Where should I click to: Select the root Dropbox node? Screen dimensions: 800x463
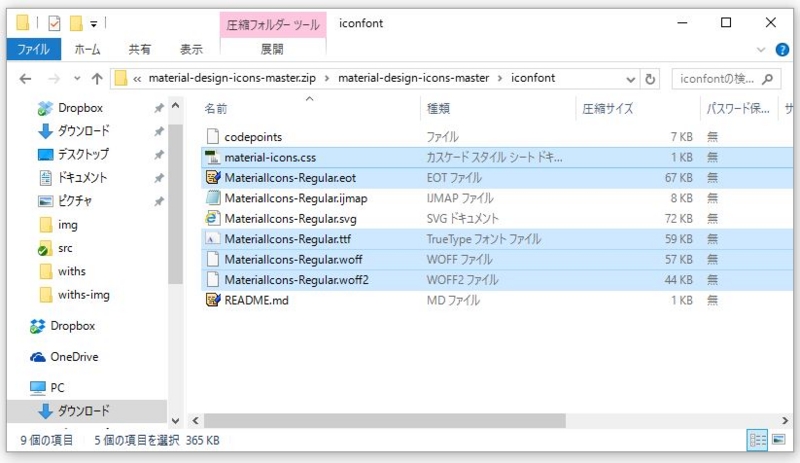tap(72, 326)
